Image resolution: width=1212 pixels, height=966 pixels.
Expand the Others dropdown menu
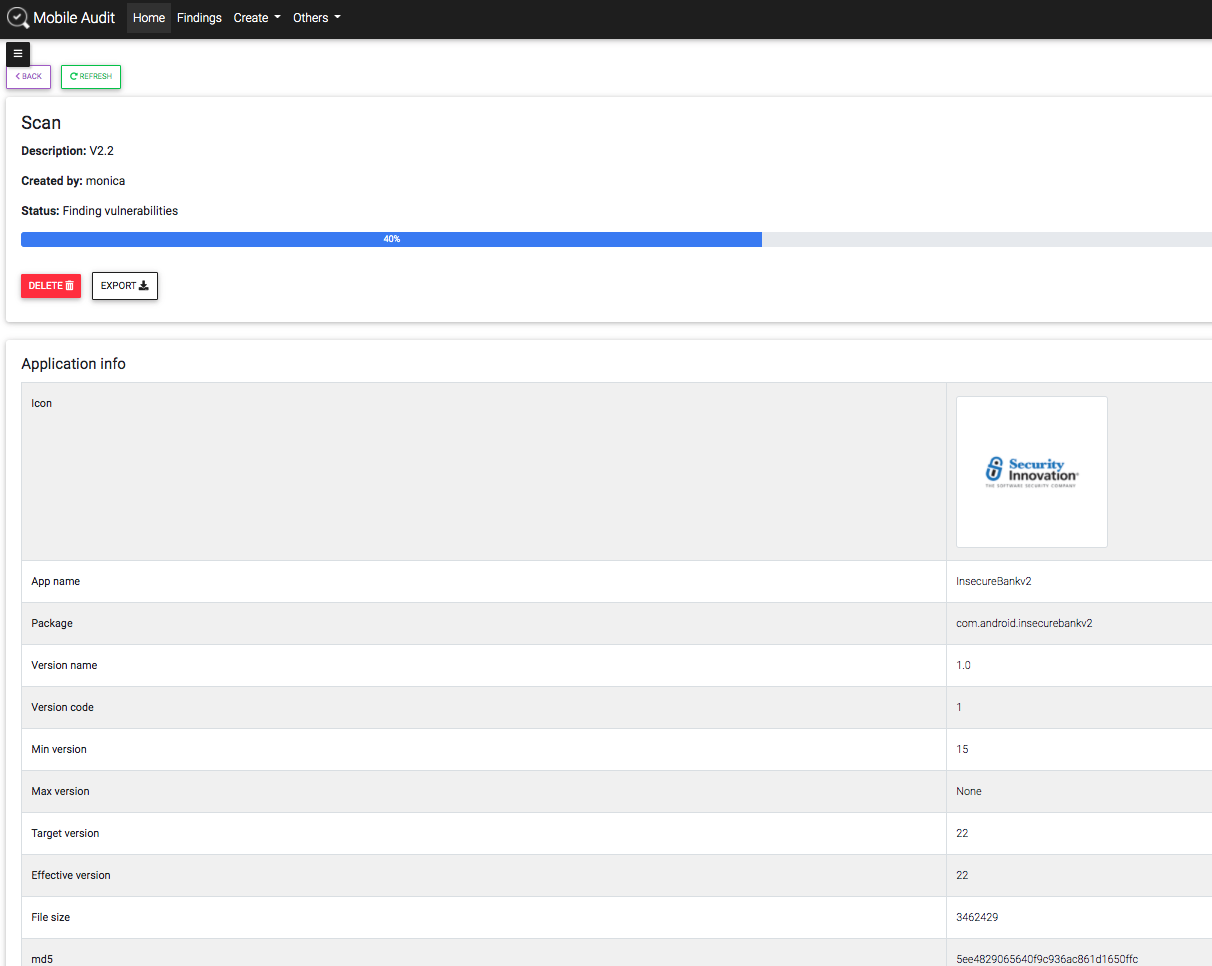click(x=317, y=18)
